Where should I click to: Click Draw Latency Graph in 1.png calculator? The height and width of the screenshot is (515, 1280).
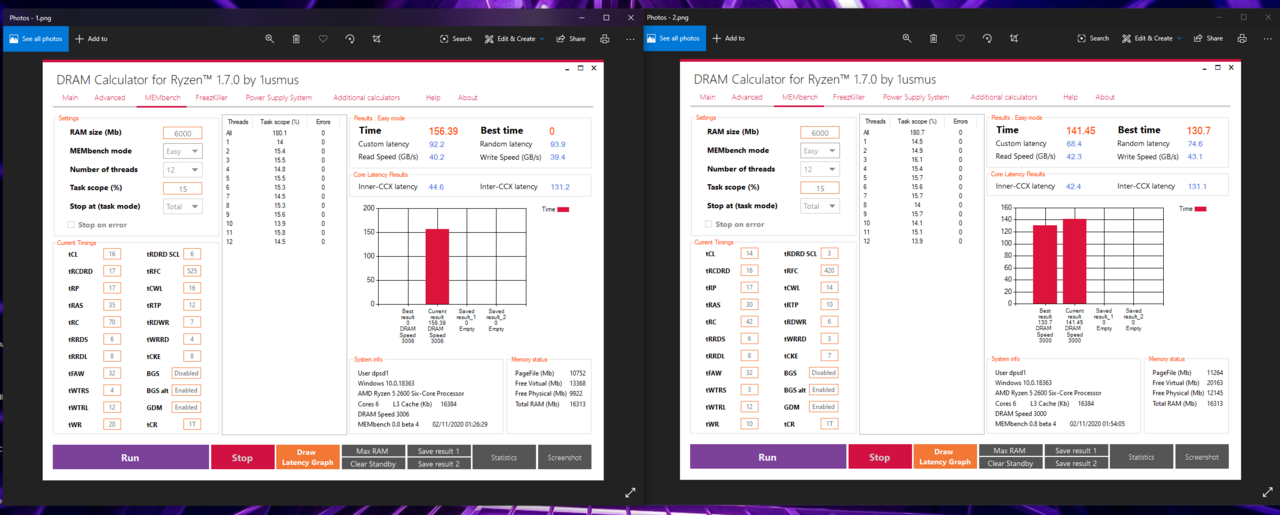pyautogui.click(x=307, y=457)
